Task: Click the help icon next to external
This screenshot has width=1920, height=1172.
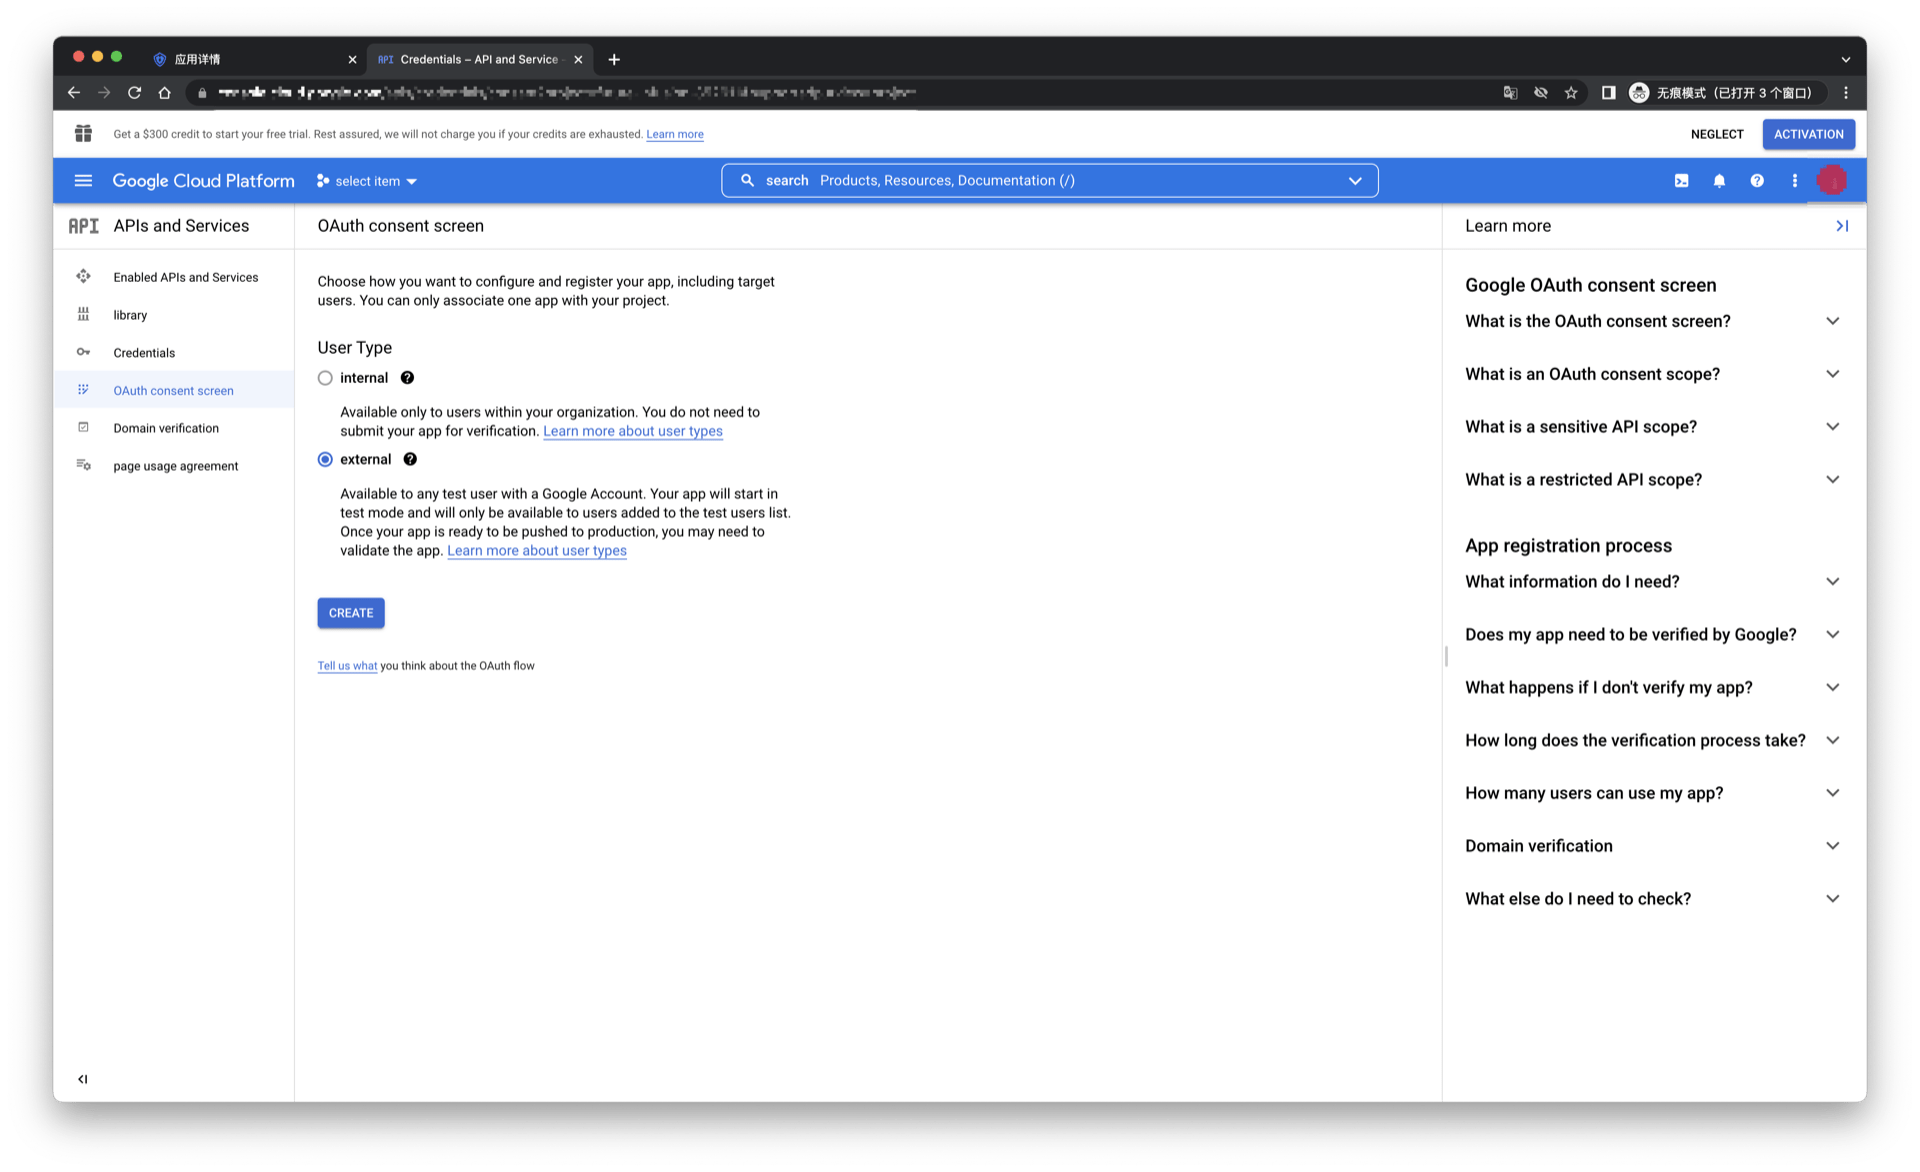Action: 410,460
